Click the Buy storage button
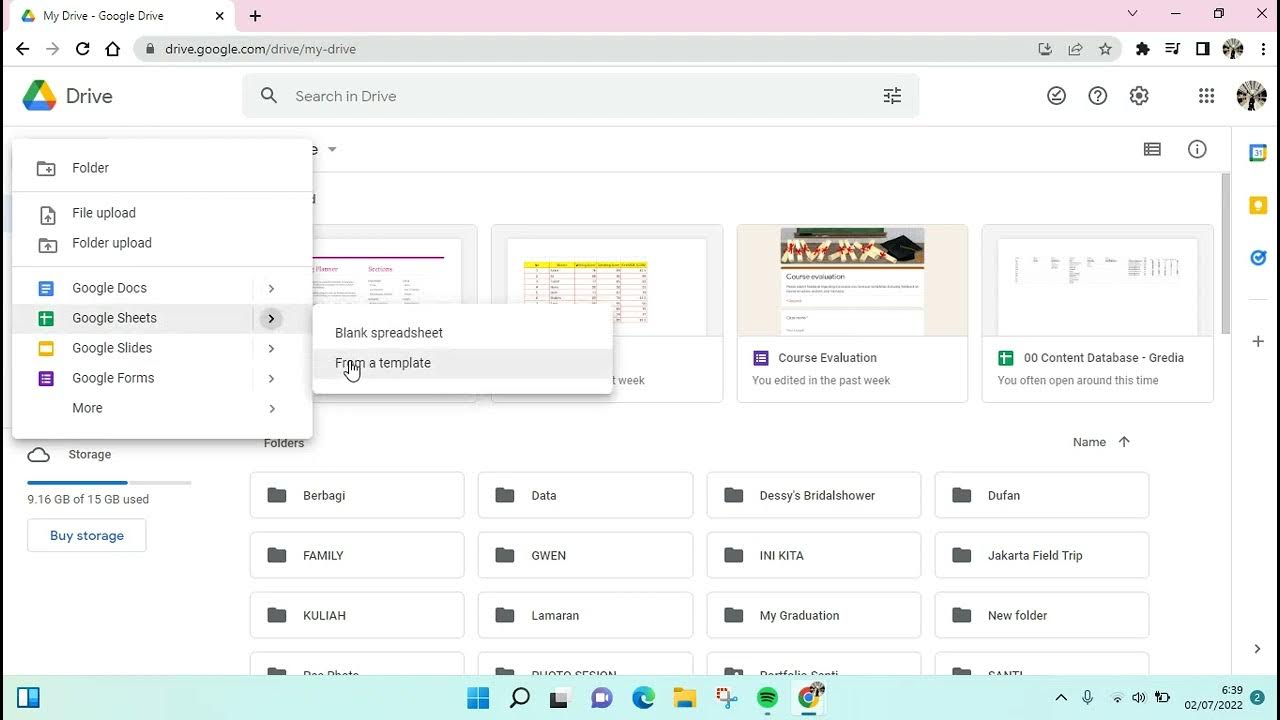Image resolution: width=1280 pixels, height=720 pixels. click(x=87, y=535)
